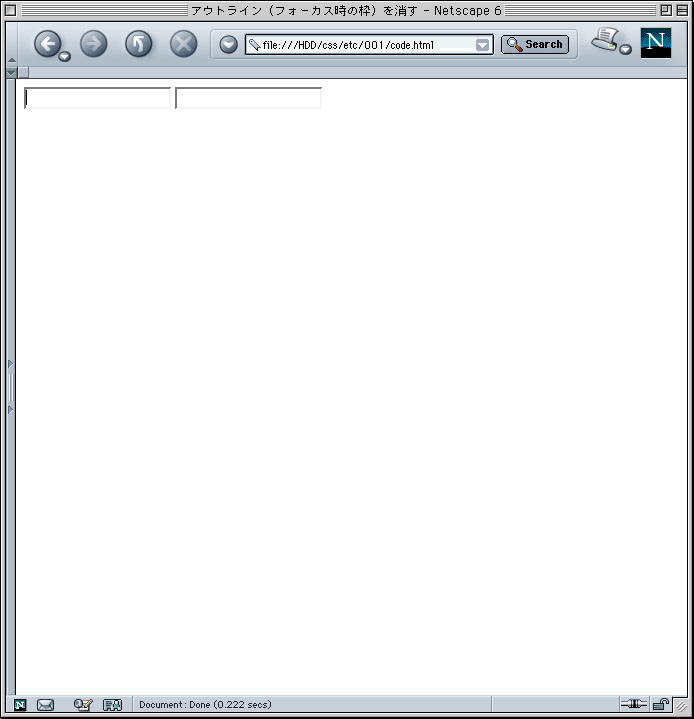Open Composer from the status bar icon
The image size is (694, 719).
click(83, 705)
